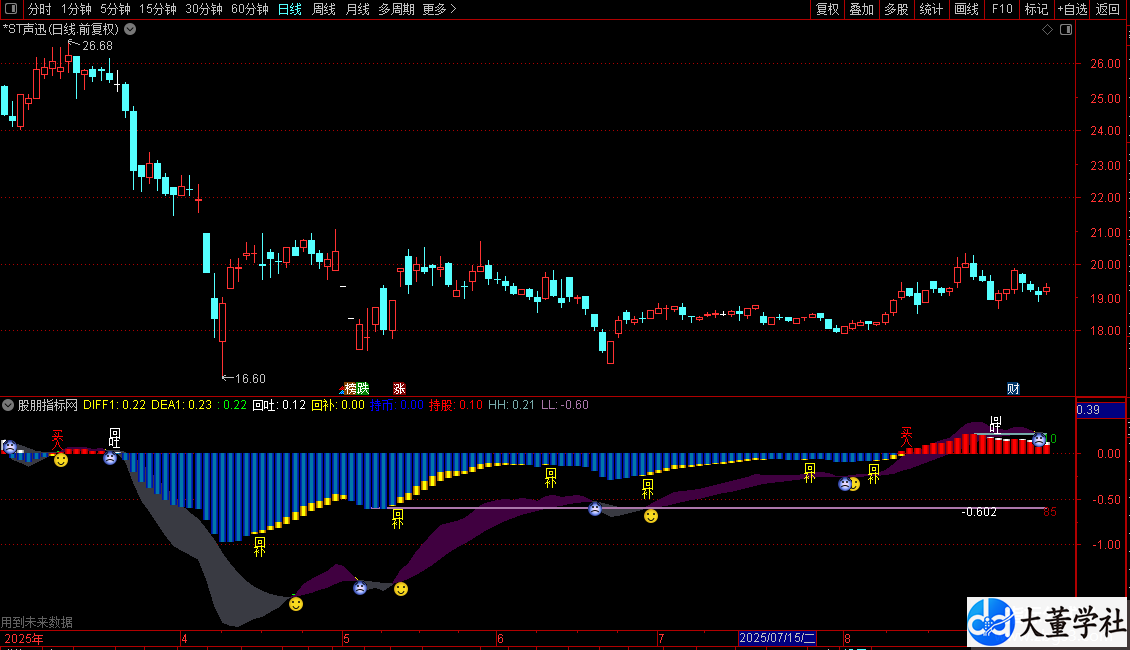The image size is (1130, 650).
Task: Toggle the left sidebar panel icon
Action: tap(11, 9)
